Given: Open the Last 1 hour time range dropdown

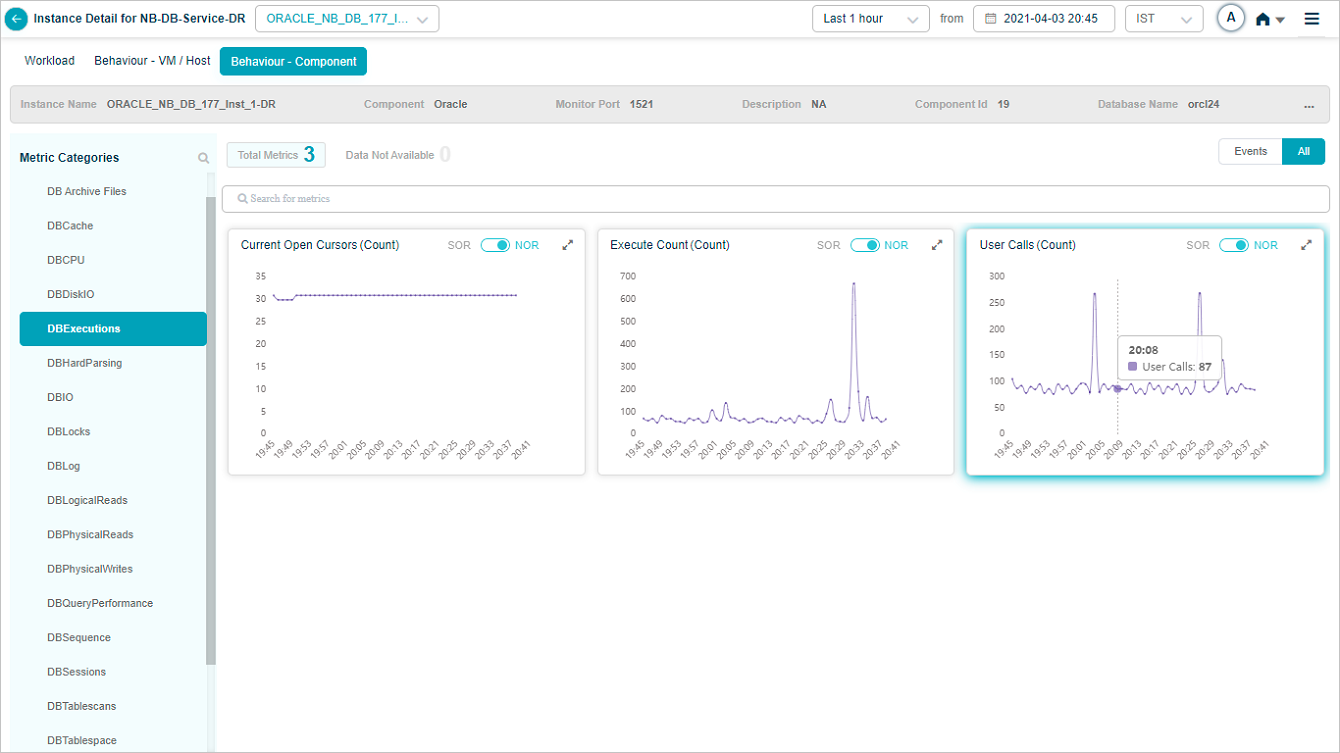Looking at the screenshot, I should (x=870, y=19).
